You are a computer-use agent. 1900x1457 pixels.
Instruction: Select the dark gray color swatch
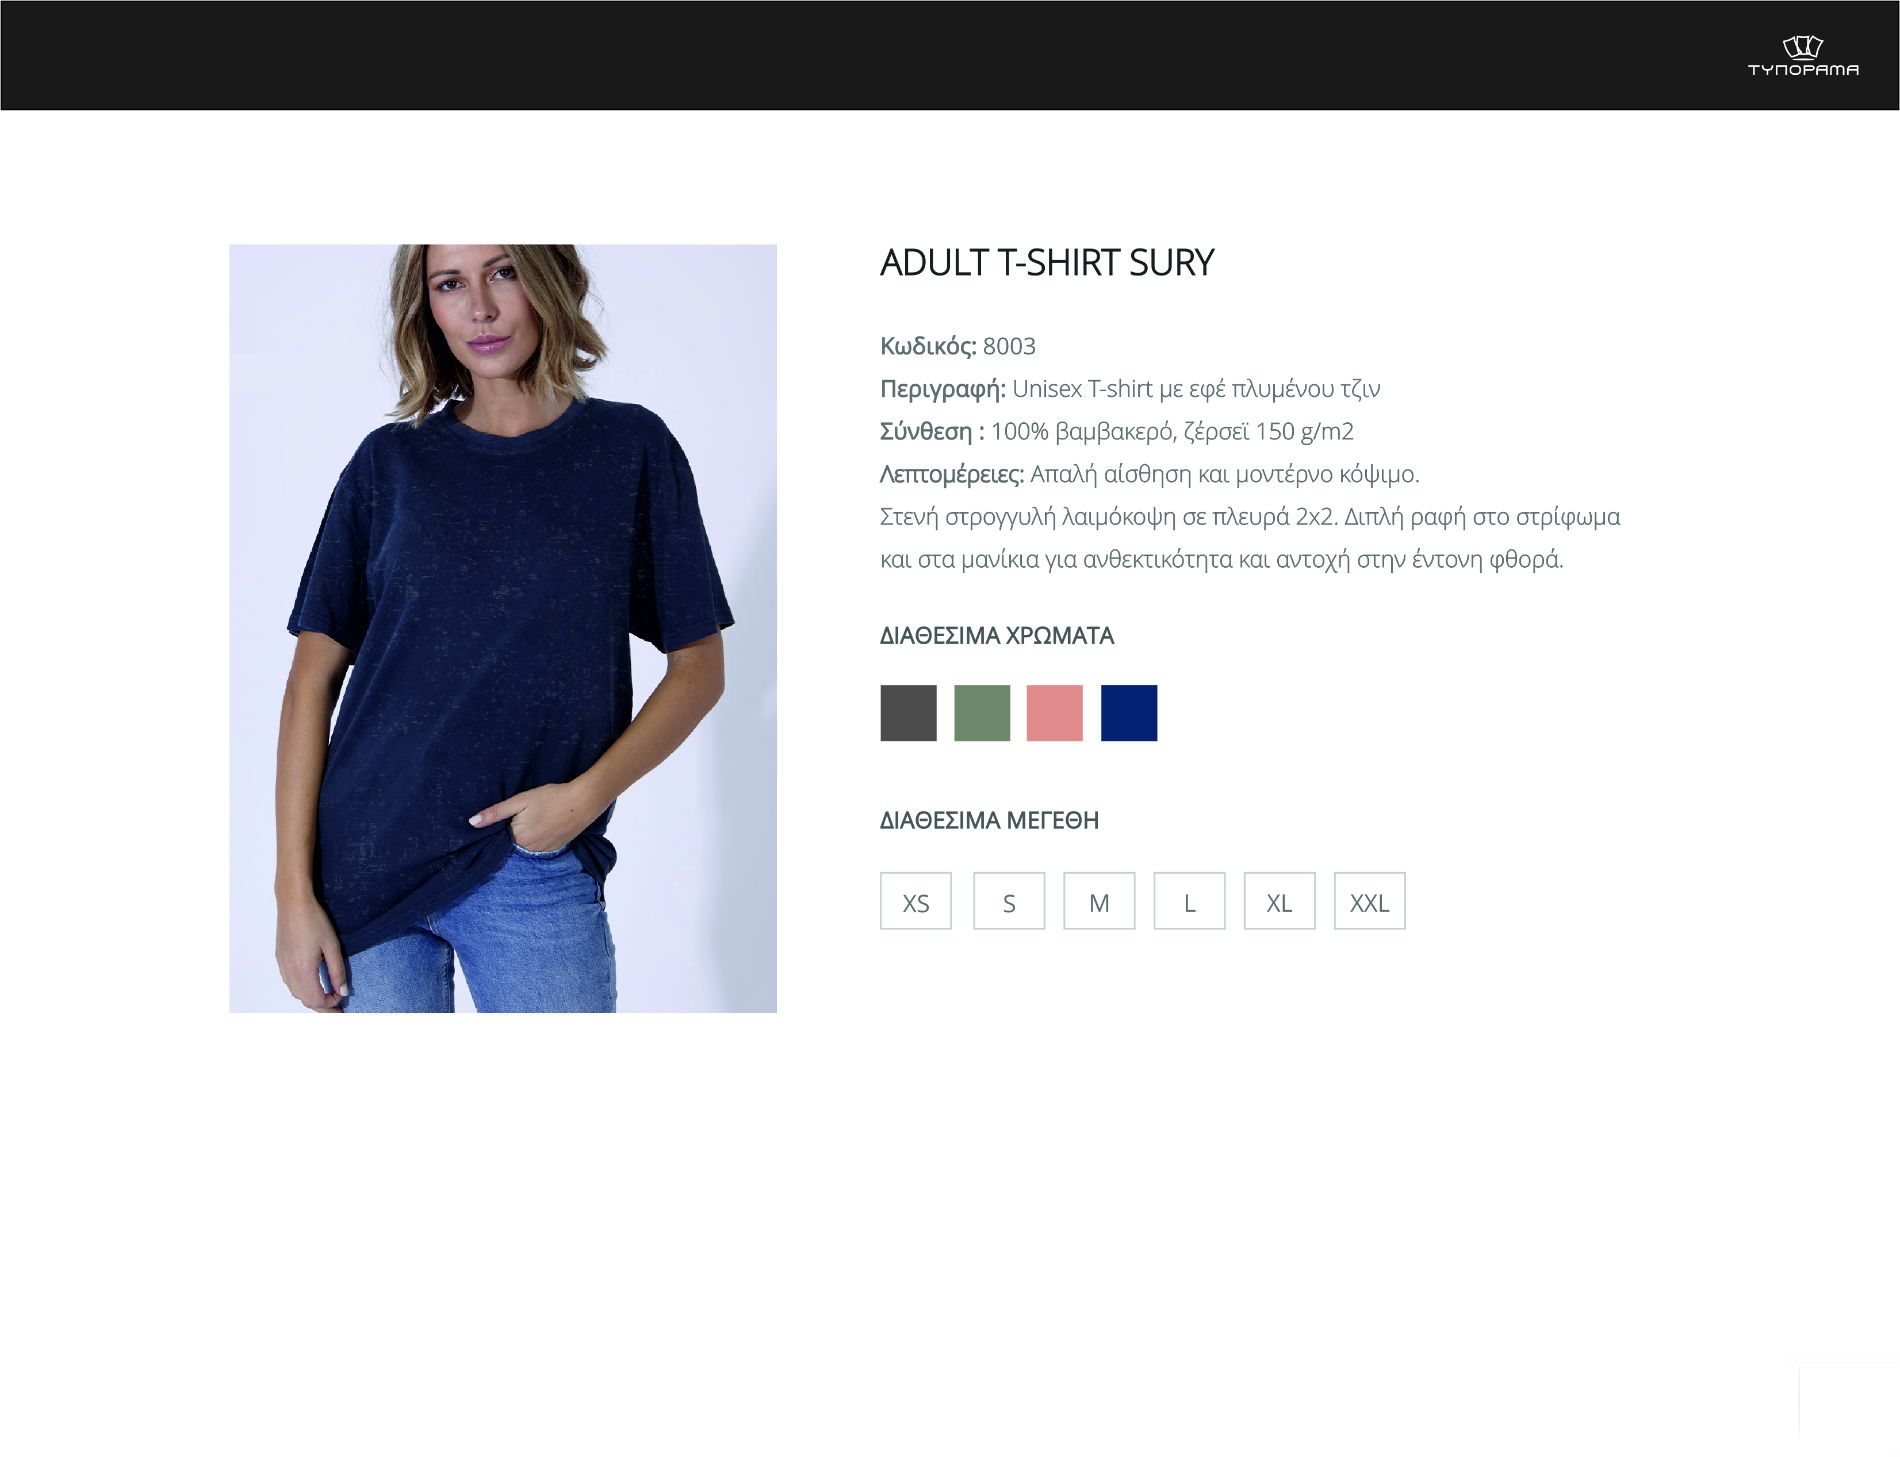[x=908, y=713]
